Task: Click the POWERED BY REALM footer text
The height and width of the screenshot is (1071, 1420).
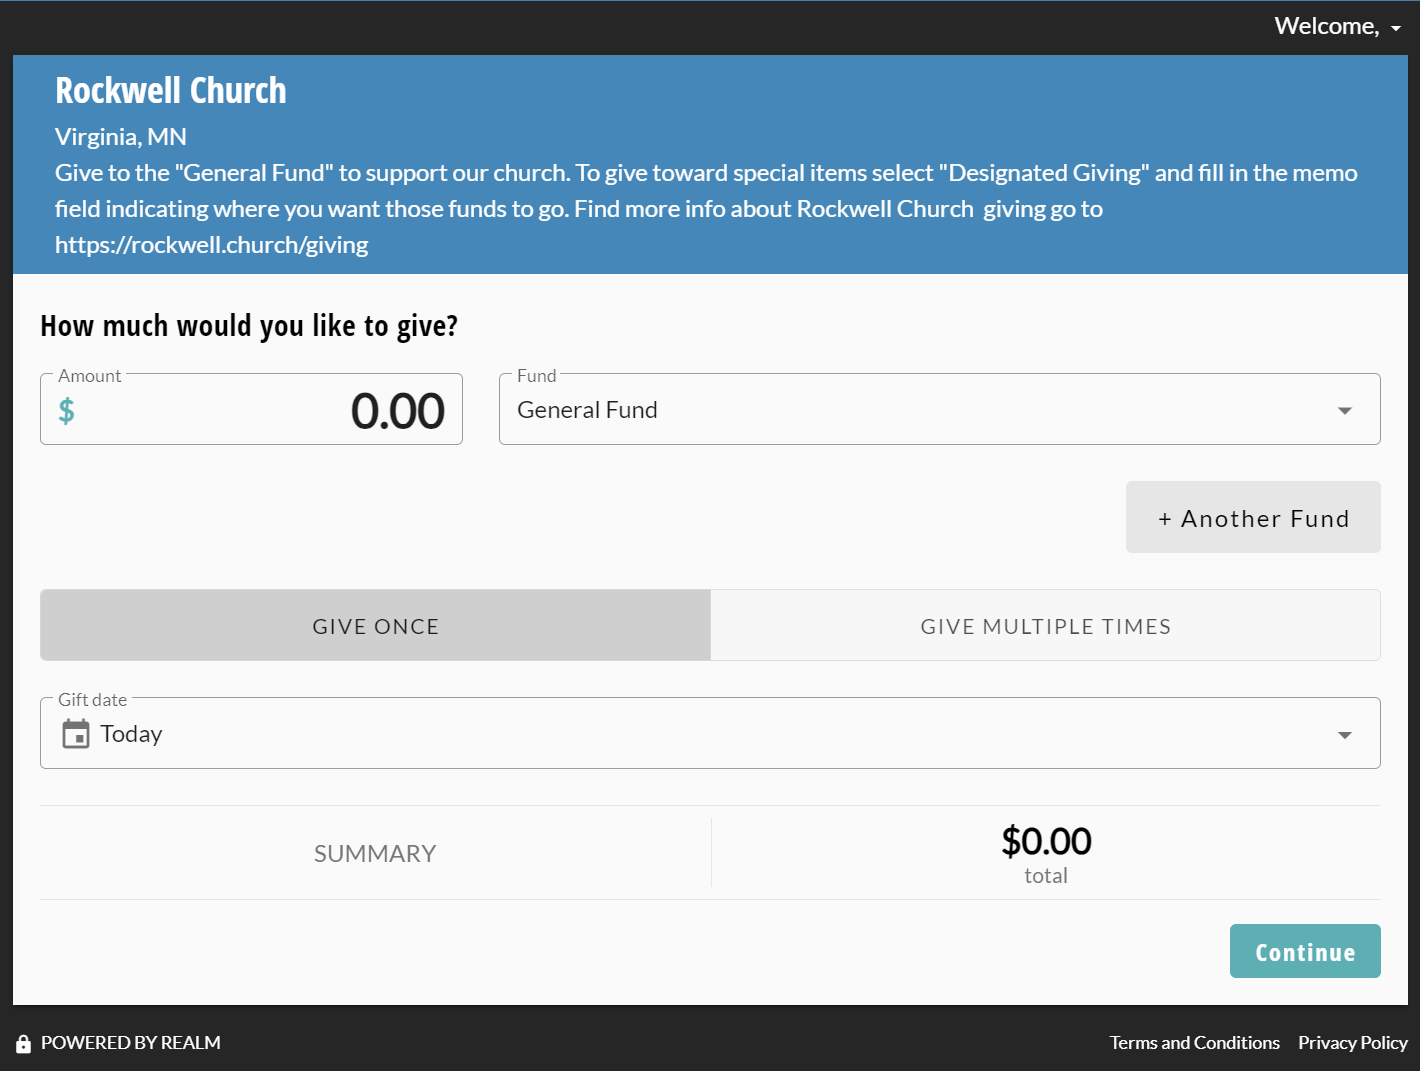Action: tap(130, 1042)
